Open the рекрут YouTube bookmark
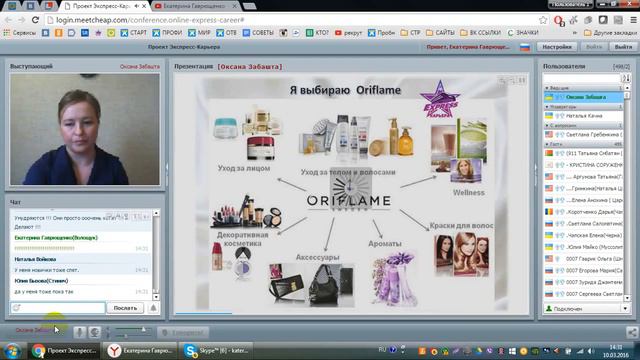Screen dimensions: 640x360 pyautogui.click(x=348, y=33)
